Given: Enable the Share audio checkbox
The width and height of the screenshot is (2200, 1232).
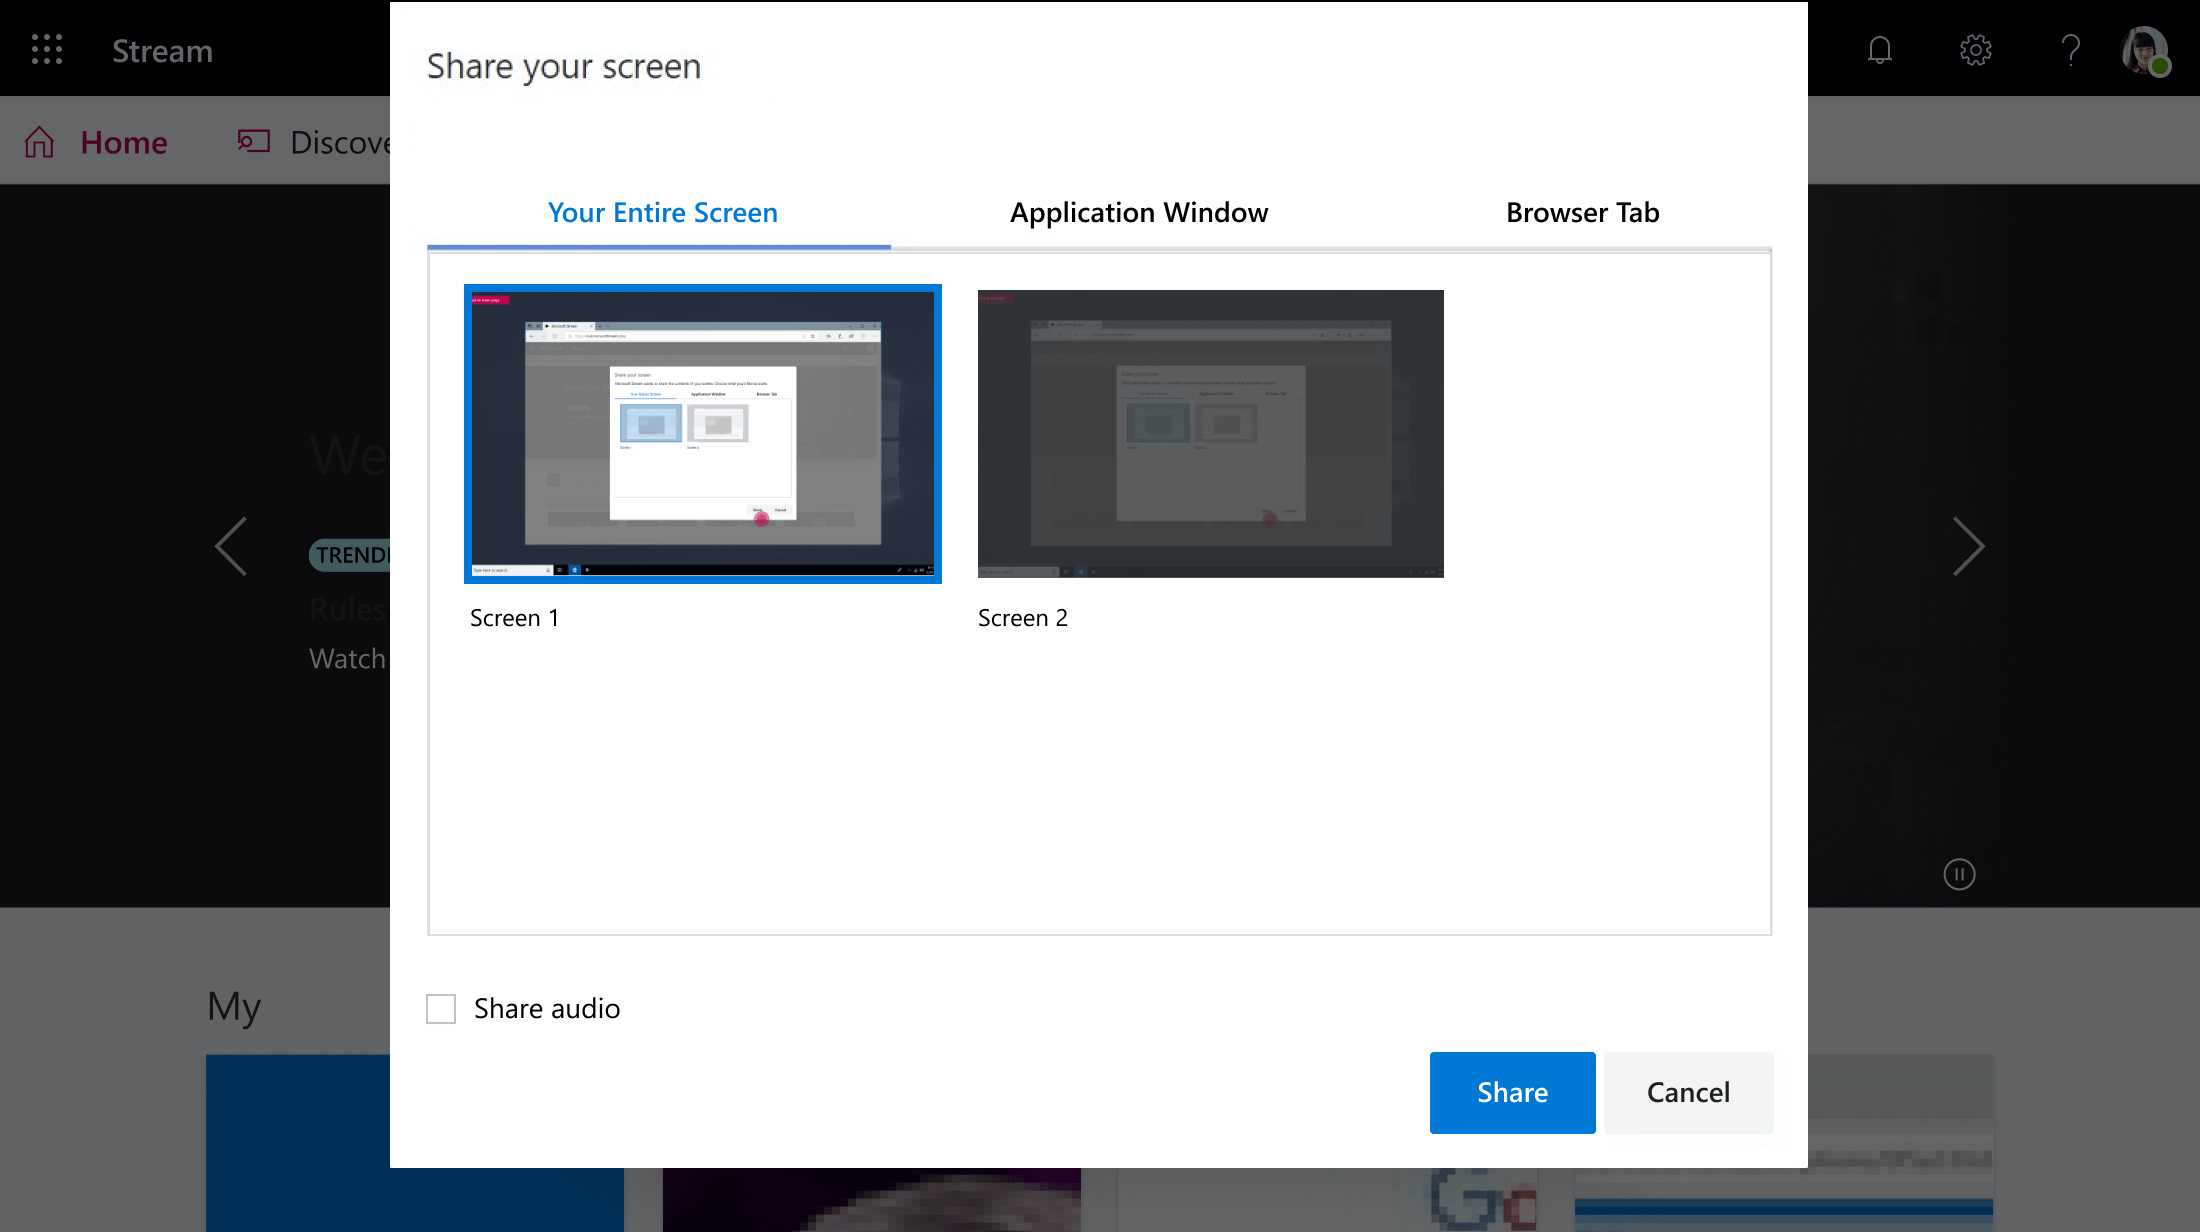Looking at the screenshot, I should click(441, 1008).
